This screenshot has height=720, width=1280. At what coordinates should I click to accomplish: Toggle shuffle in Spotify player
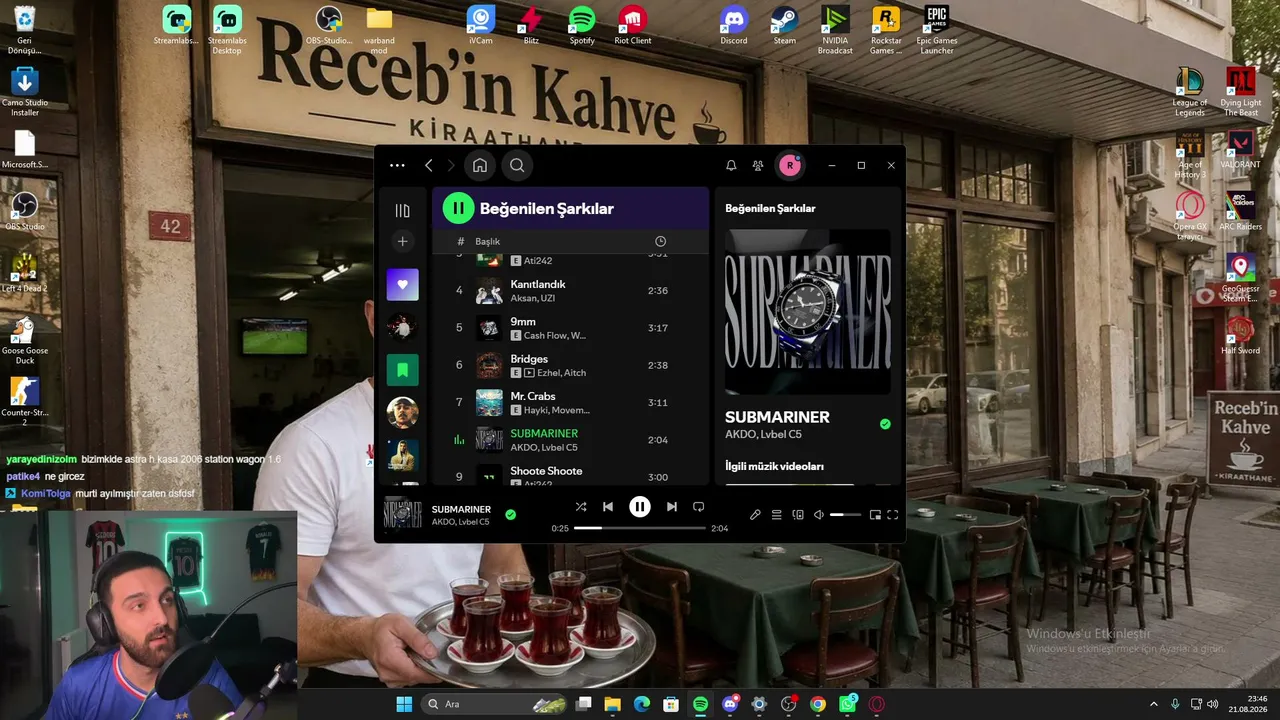point(581,507)
